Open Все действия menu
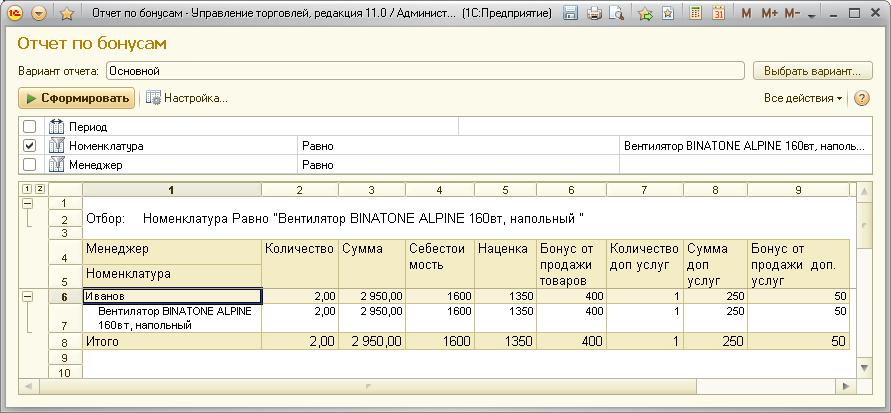This screenshot has height=413, width=891. coord(803,98)
